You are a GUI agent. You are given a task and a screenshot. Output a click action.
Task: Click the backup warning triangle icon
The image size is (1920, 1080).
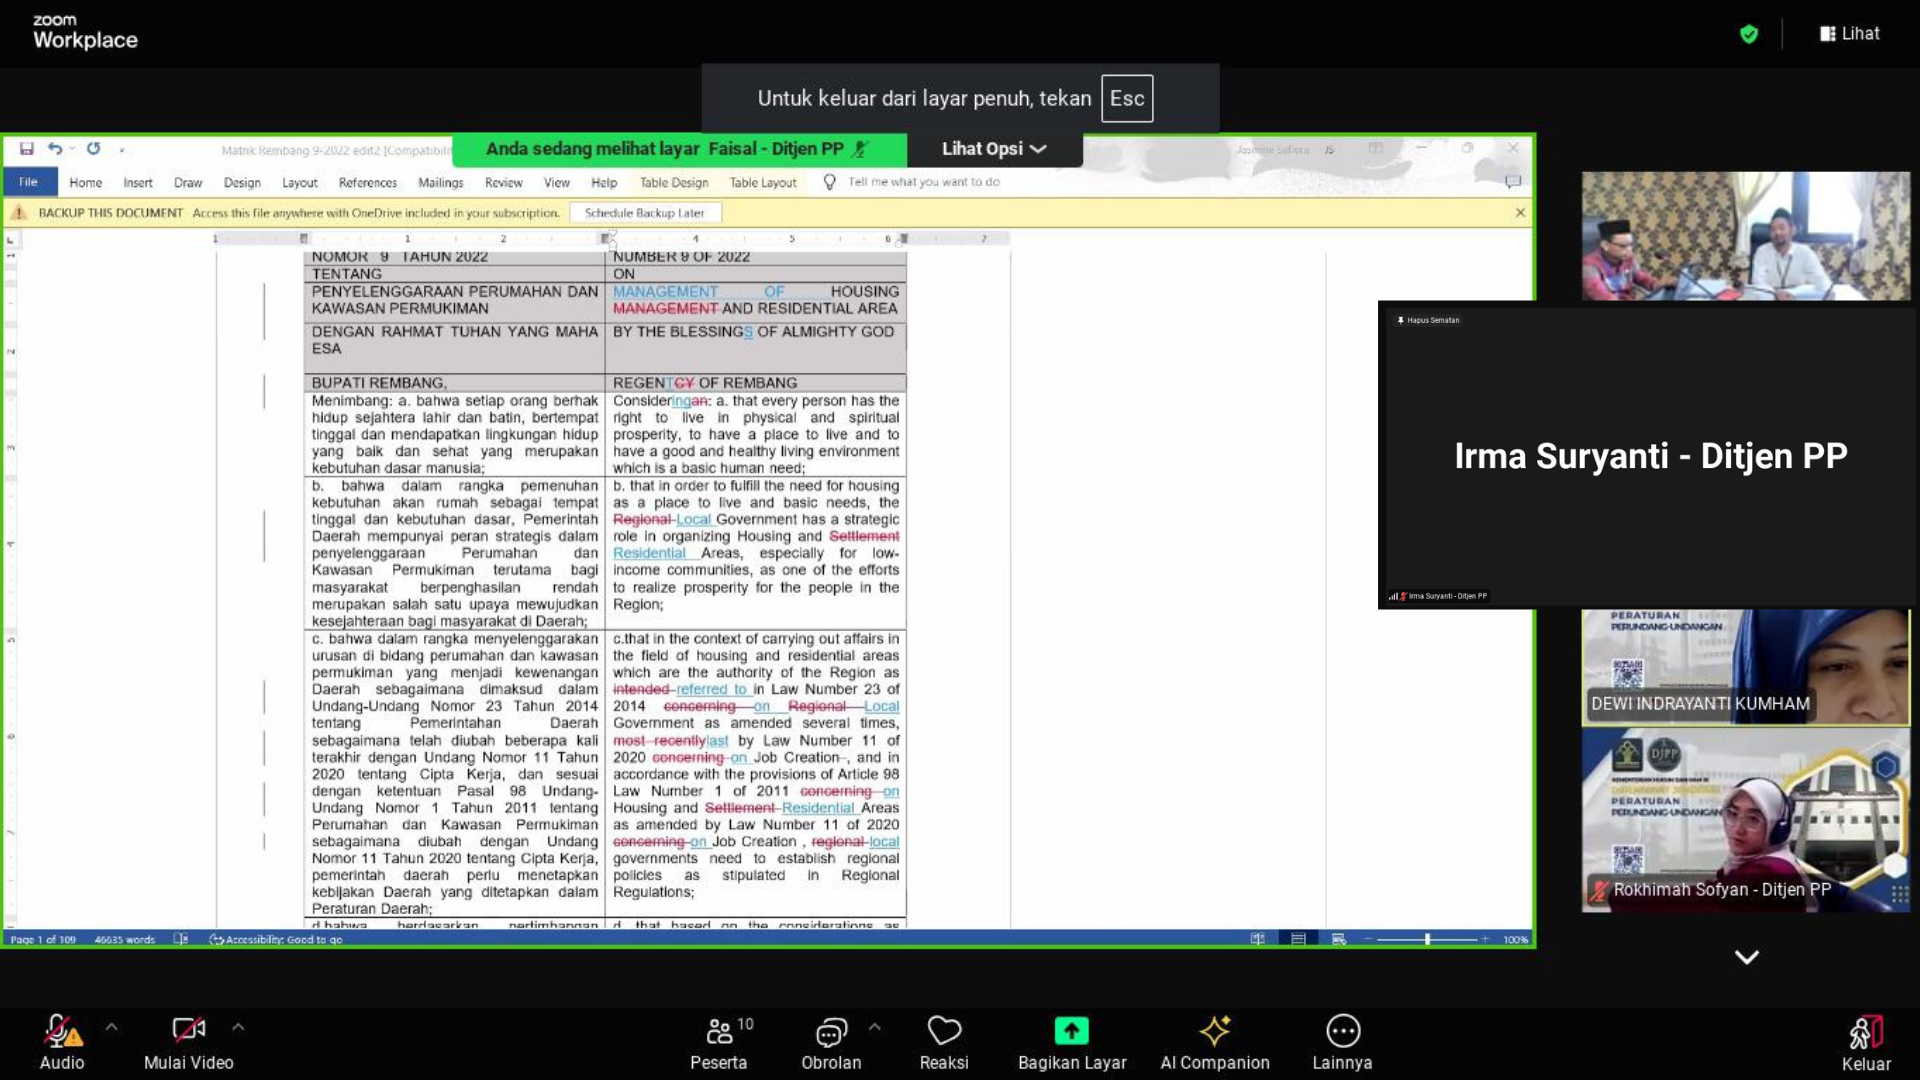[x=19, y=213]
